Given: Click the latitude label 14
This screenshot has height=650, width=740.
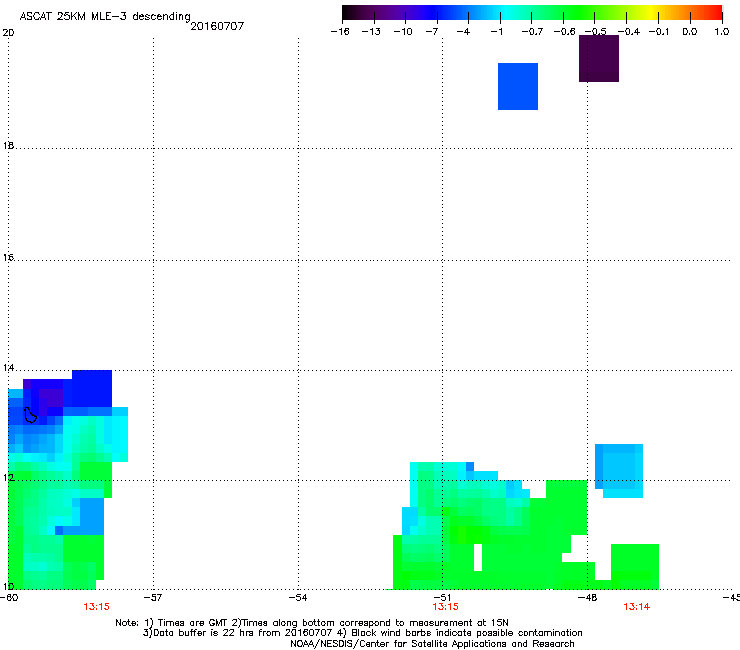Looking at the screenshot, I should click(8, 368).
